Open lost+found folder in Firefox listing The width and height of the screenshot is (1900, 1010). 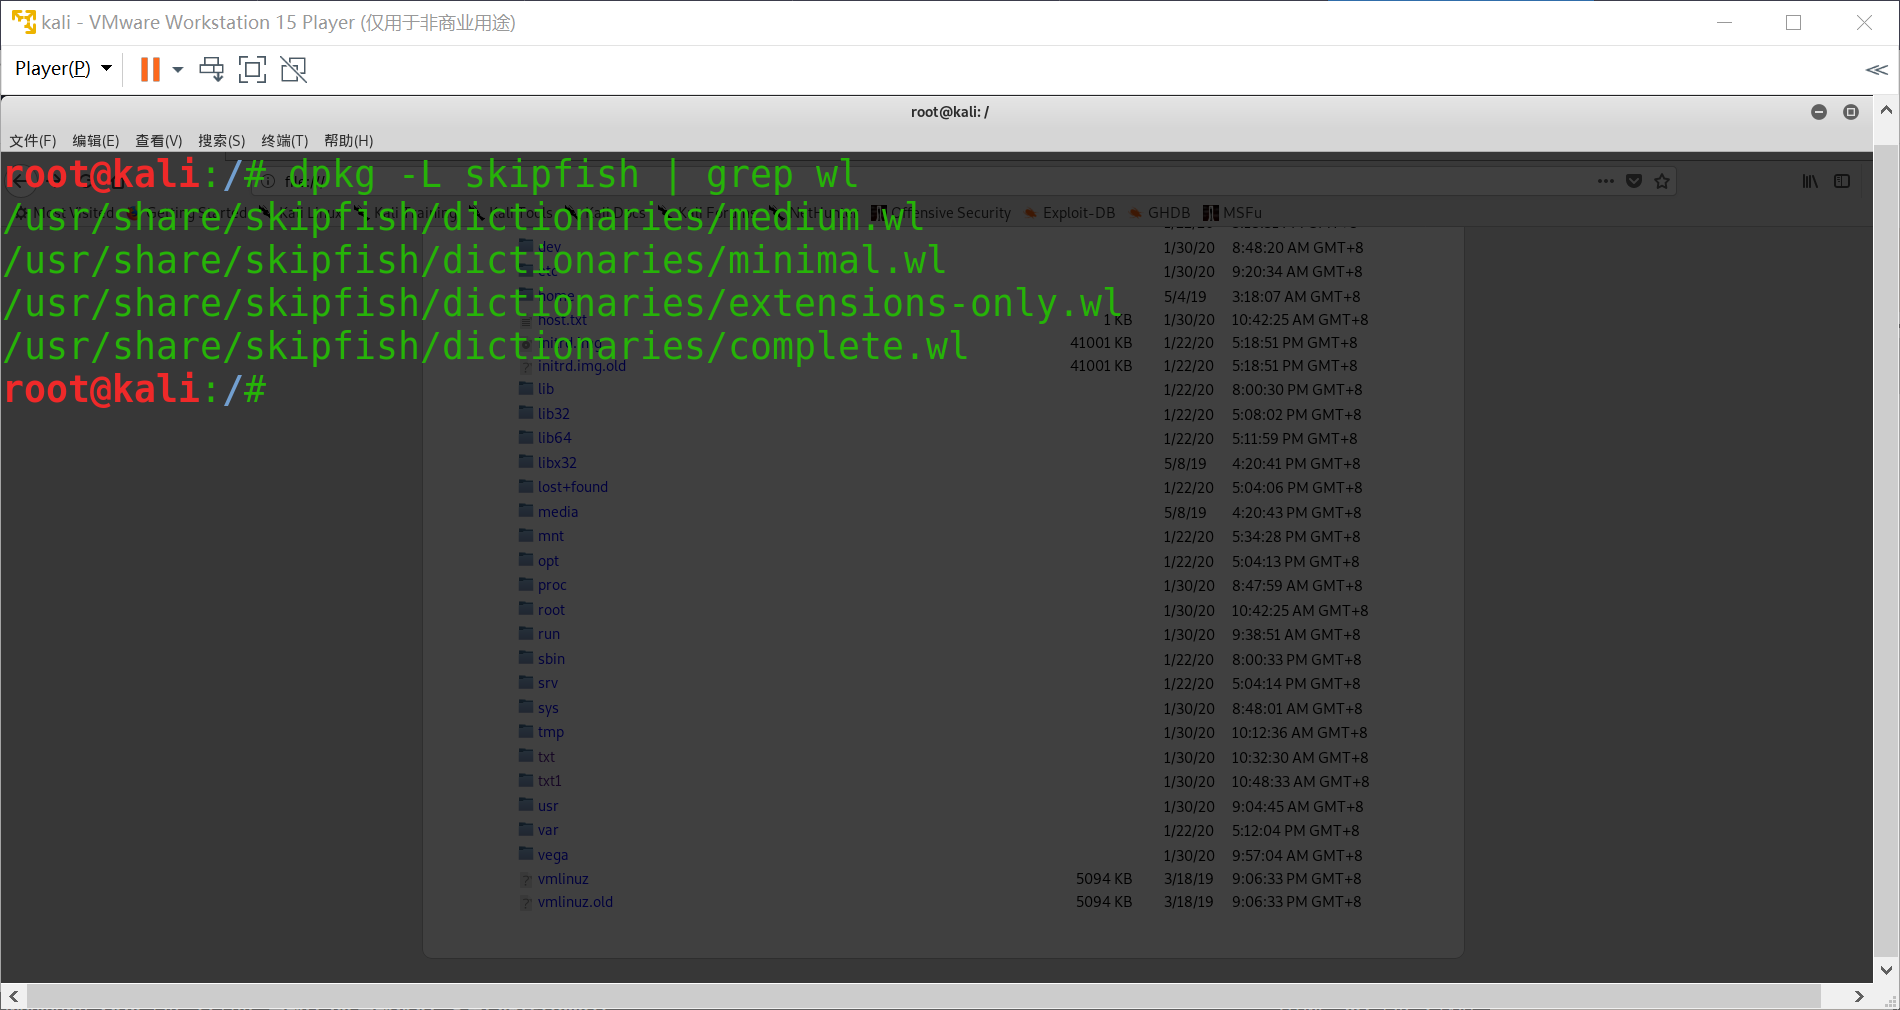(x=573, y=487)
